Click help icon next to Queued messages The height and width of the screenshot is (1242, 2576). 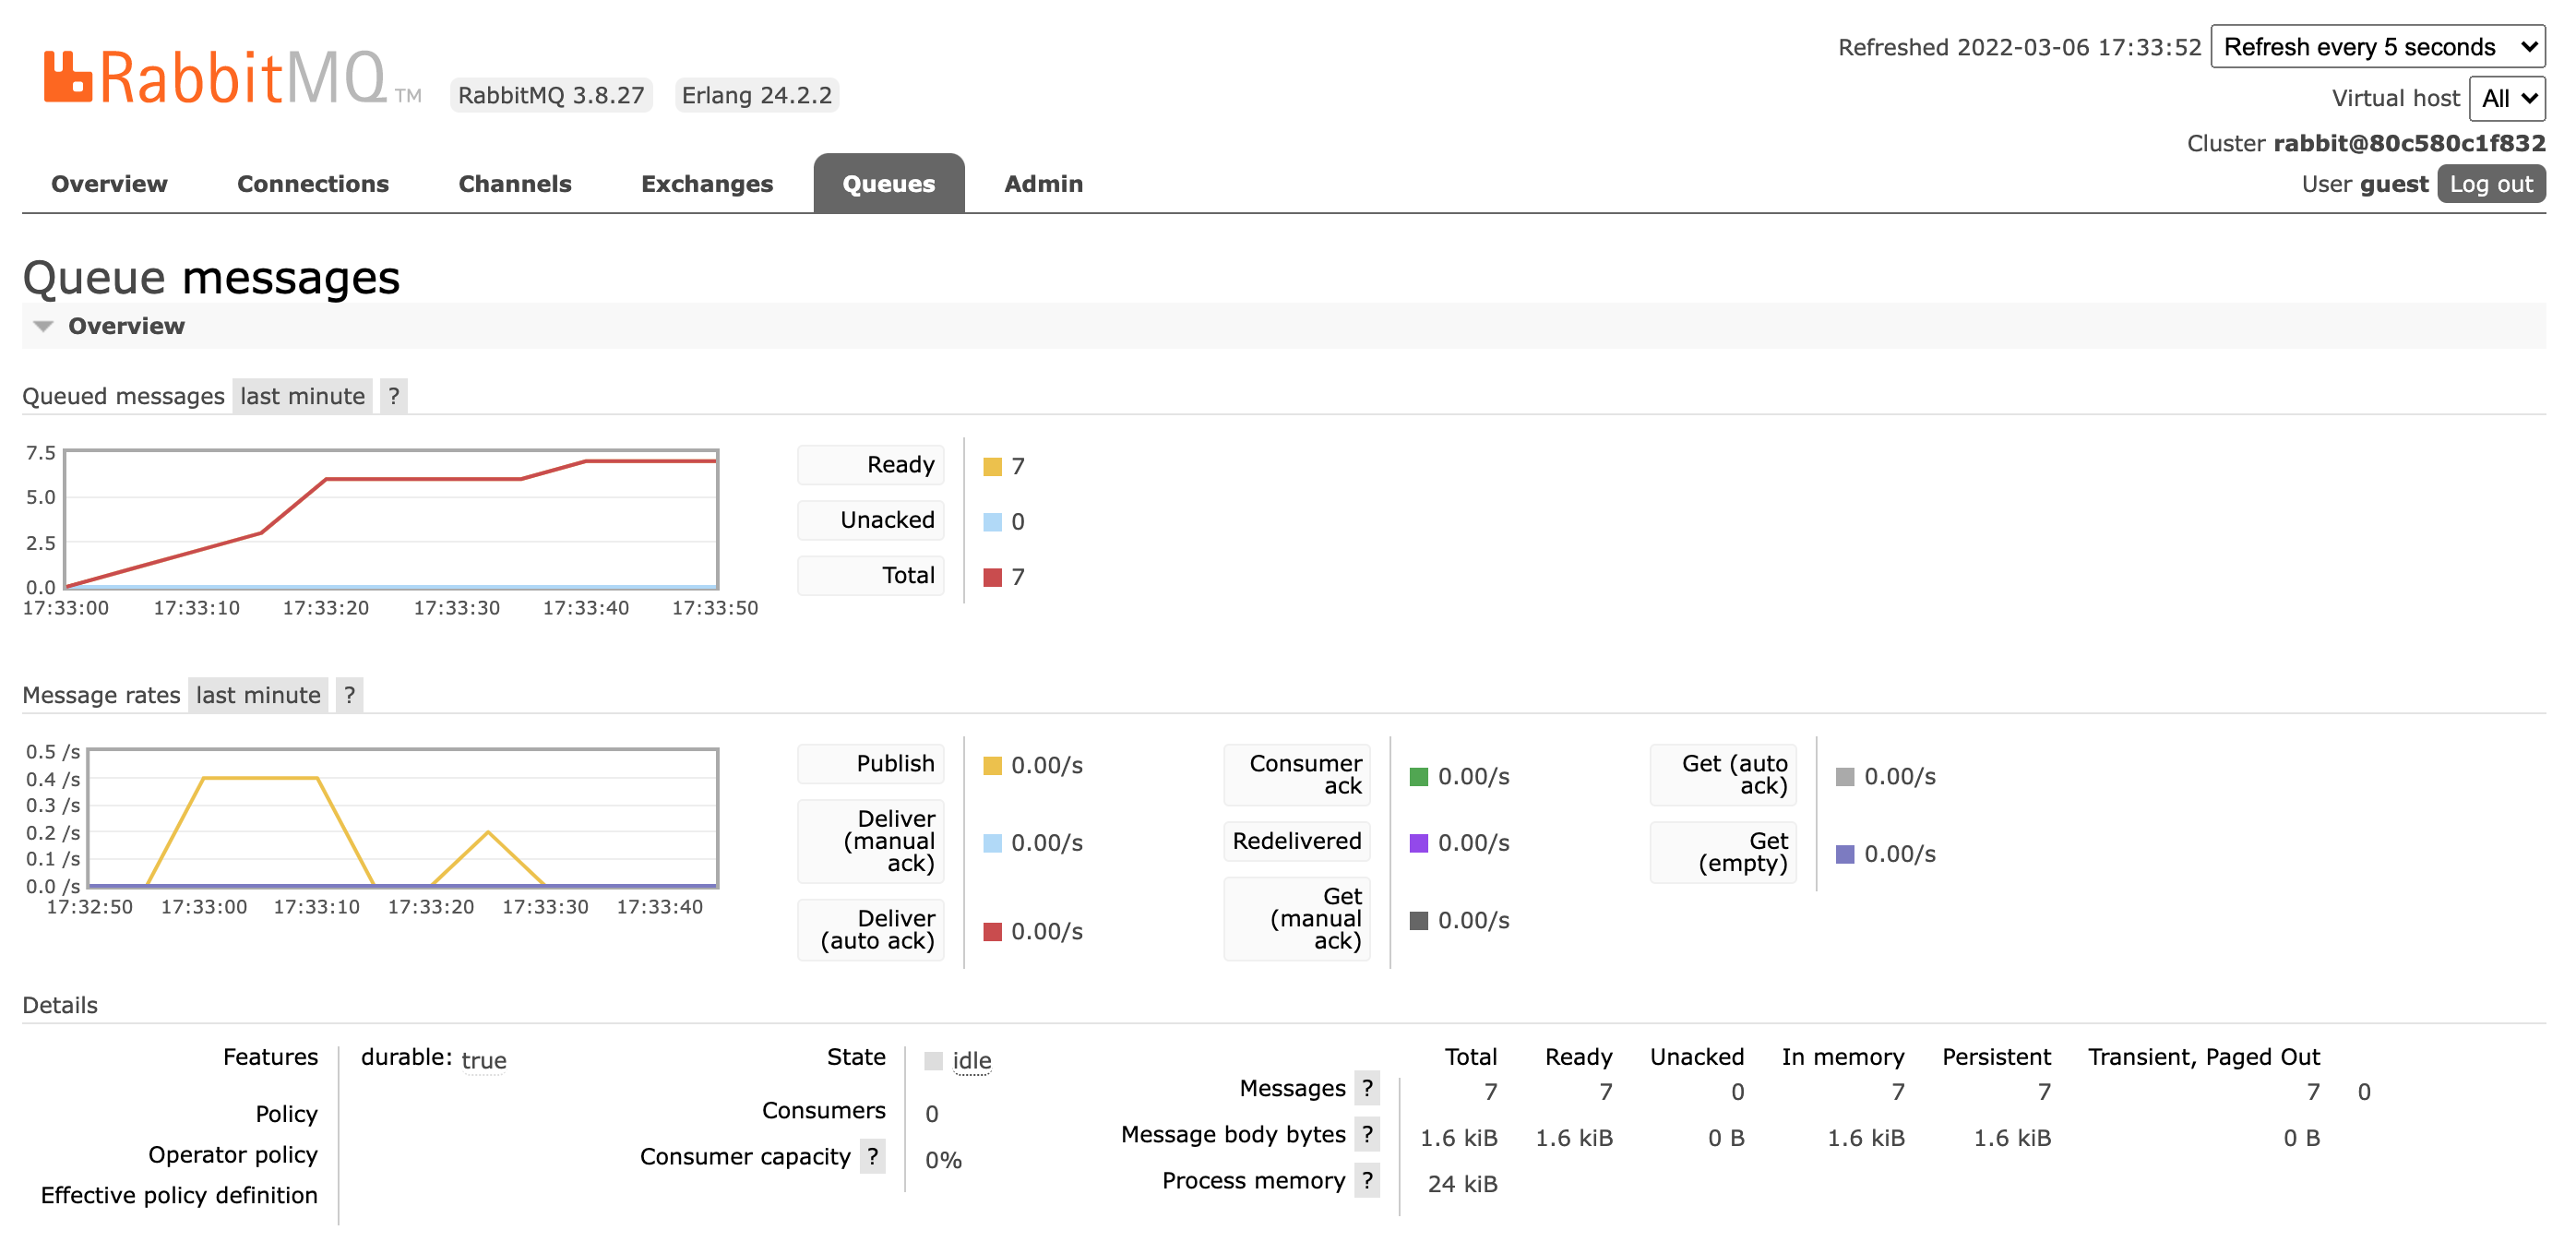pyautogui.click(x=393, y=397)
